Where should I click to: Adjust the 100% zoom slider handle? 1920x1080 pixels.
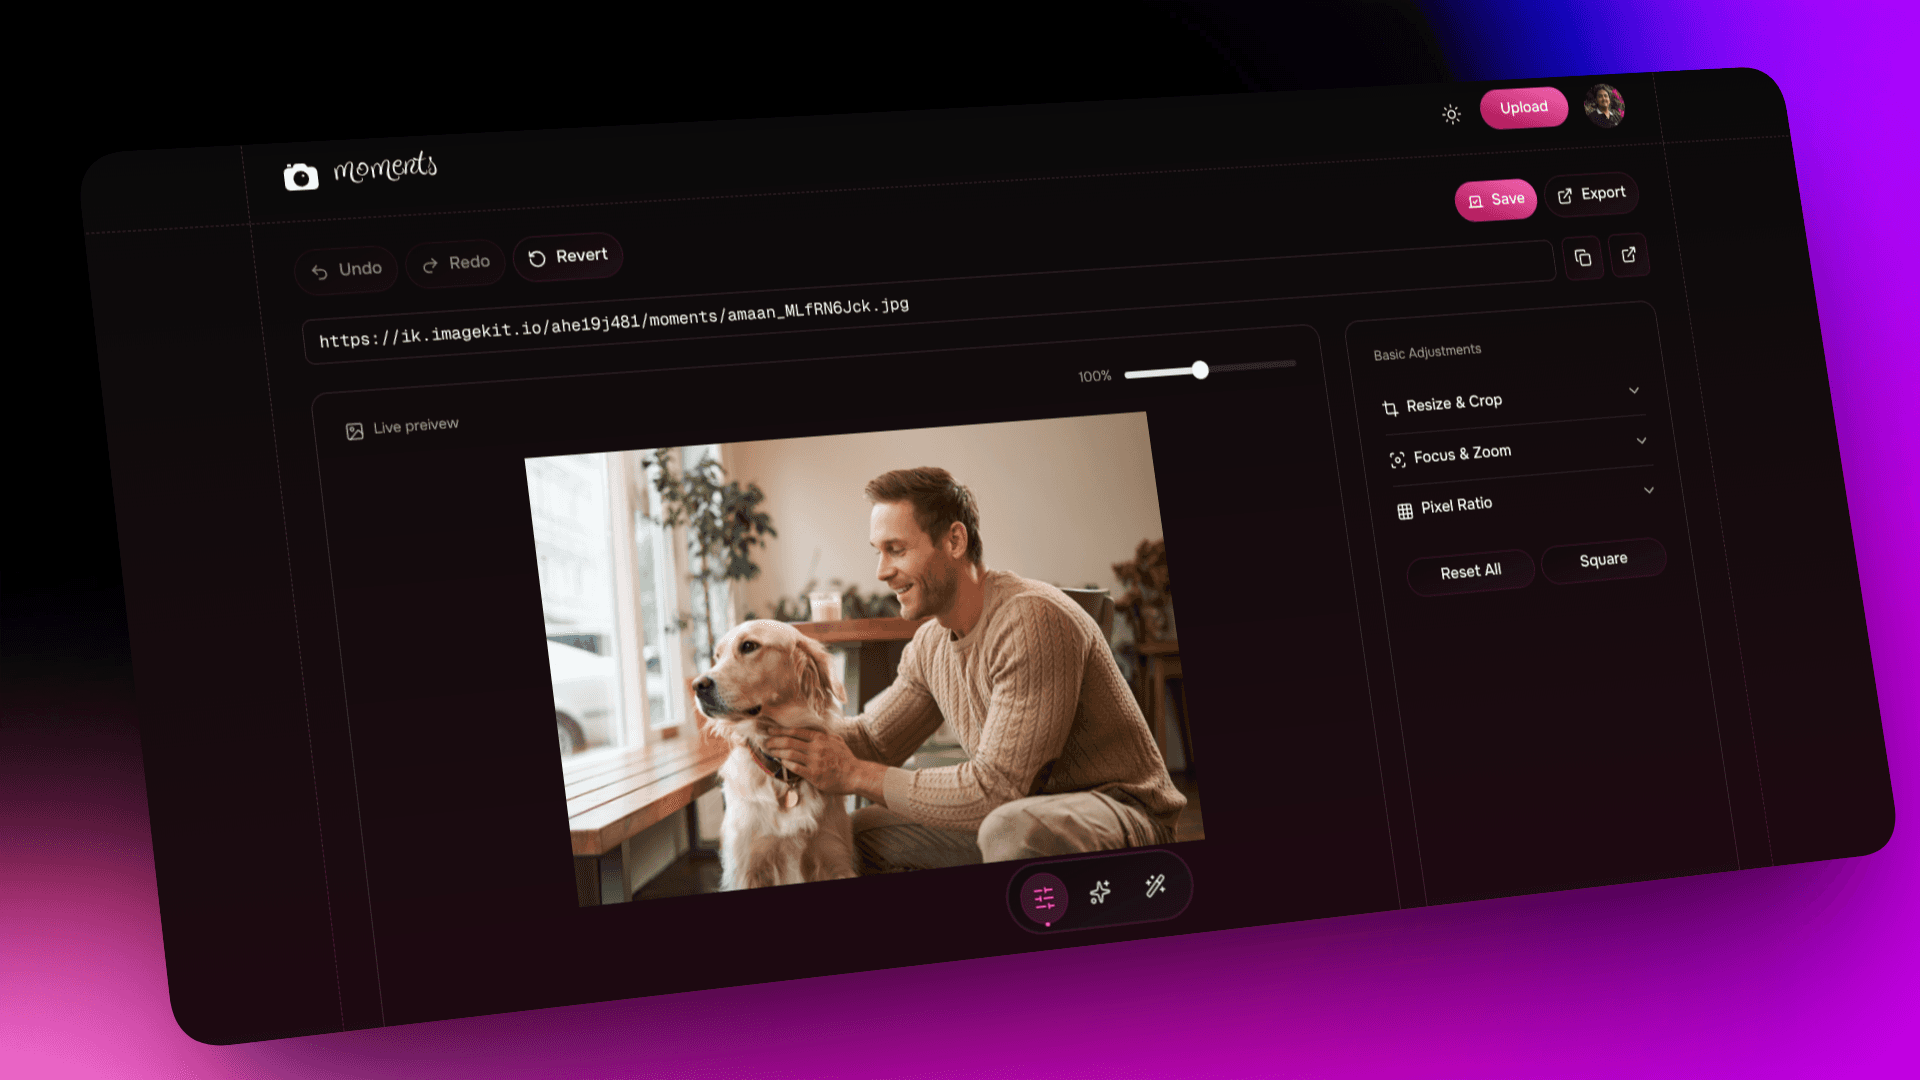click(x=1200, y=370)
